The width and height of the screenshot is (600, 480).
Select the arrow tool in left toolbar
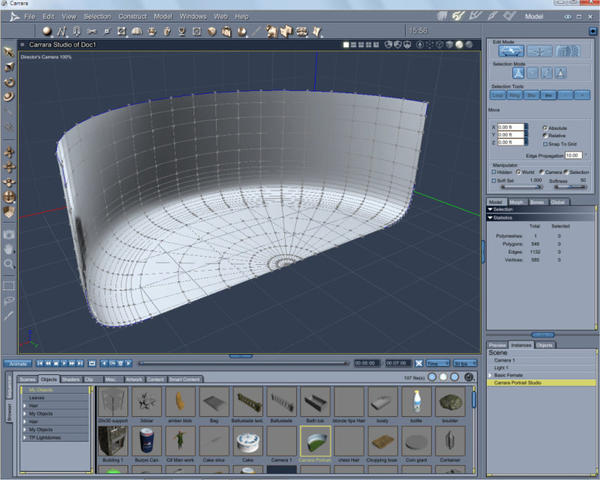(9, 52)
